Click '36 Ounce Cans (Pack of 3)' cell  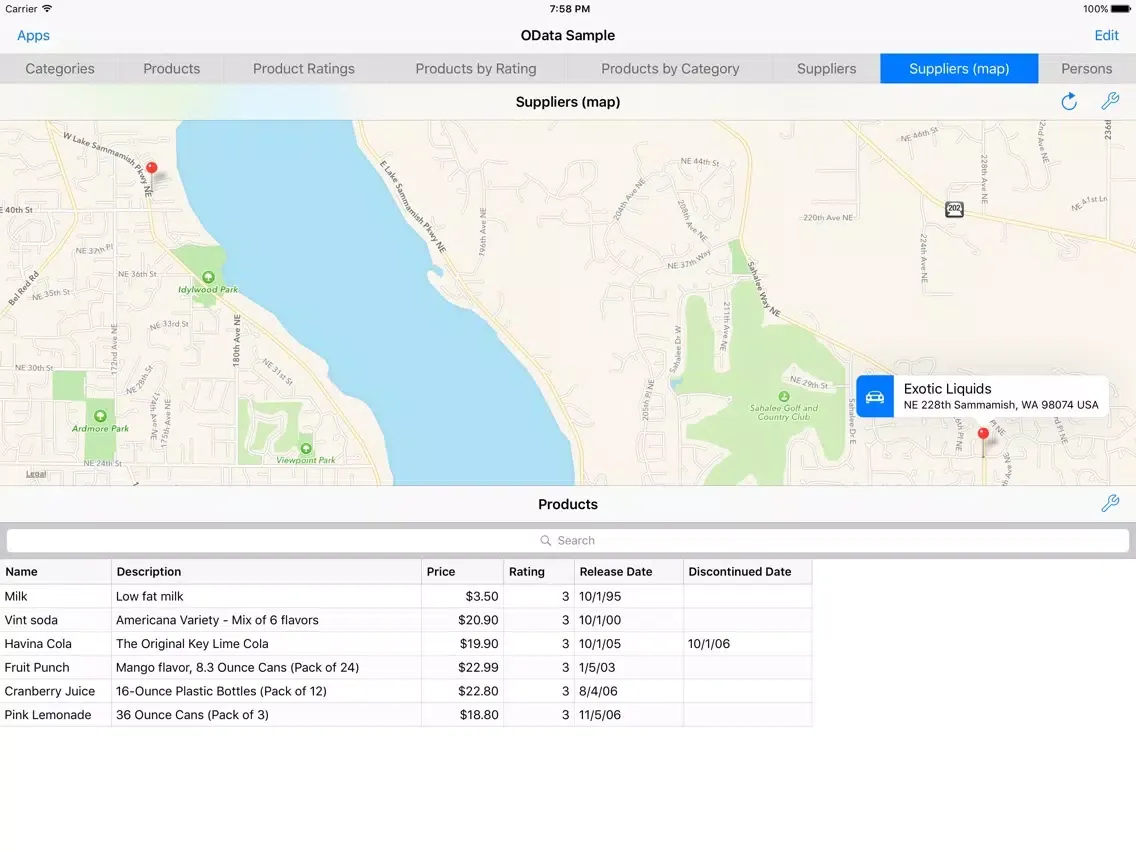(x=266, y=715)
